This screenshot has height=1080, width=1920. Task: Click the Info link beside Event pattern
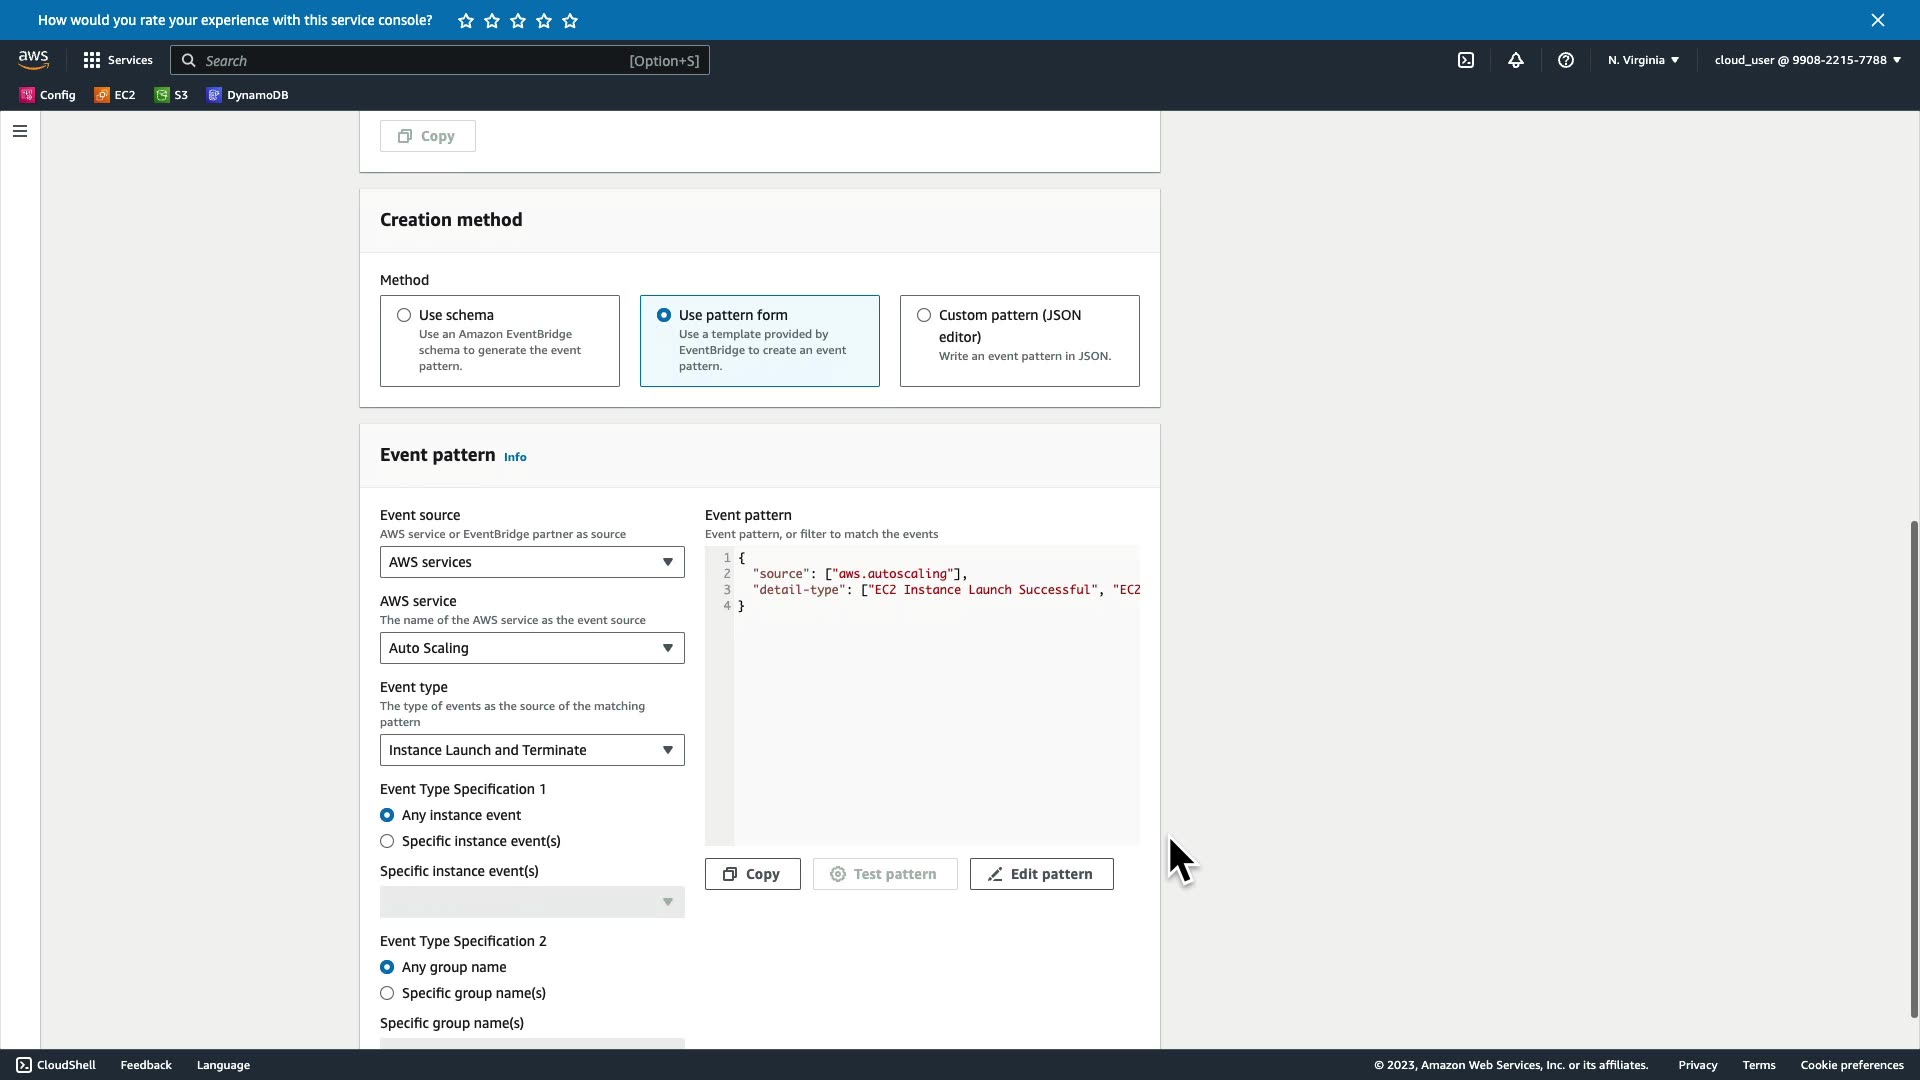click(515, 457)
